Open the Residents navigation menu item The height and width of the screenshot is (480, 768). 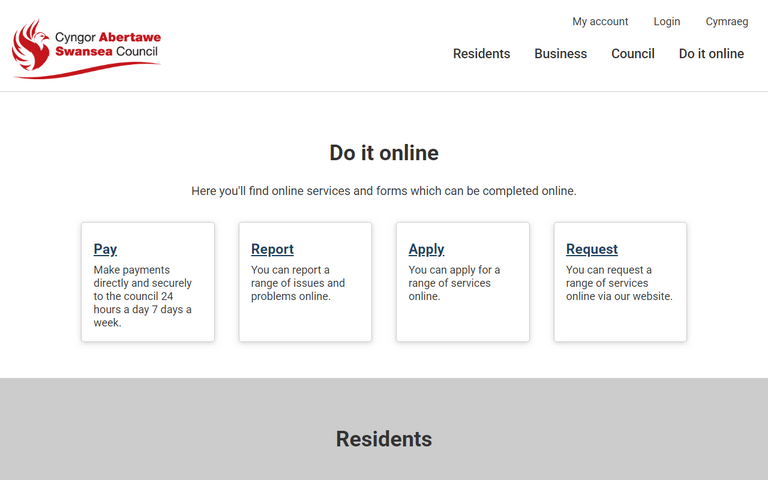pos(481,54)
